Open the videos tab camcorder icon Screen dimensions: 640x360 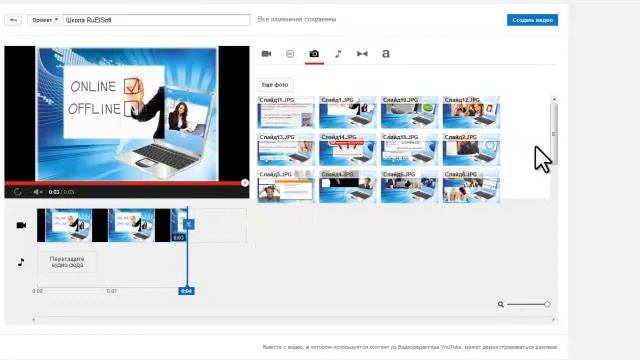point(266,53)
